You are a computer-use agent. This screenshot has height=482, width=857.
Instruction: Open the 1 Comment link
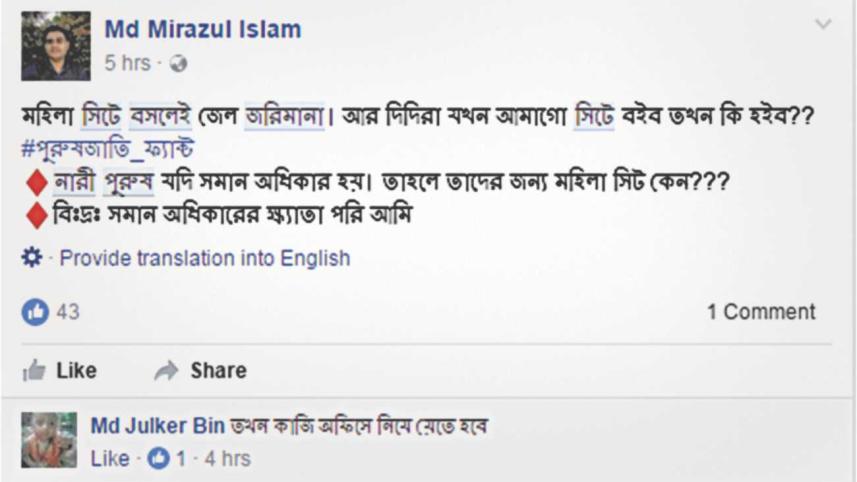(x=760, y=312)
